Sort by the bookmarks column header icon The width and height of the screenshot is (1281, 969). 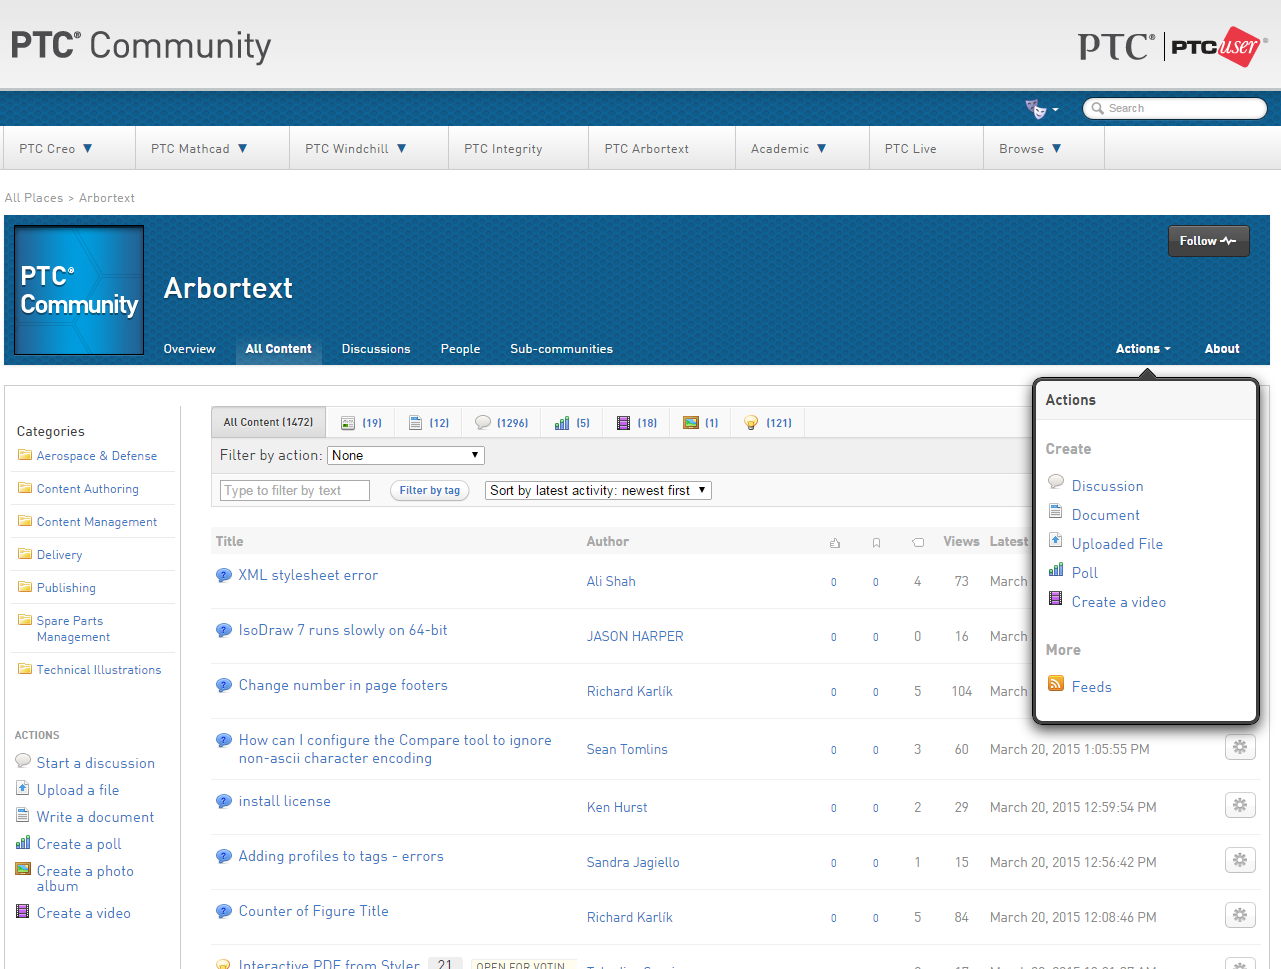tap(876, 543)
